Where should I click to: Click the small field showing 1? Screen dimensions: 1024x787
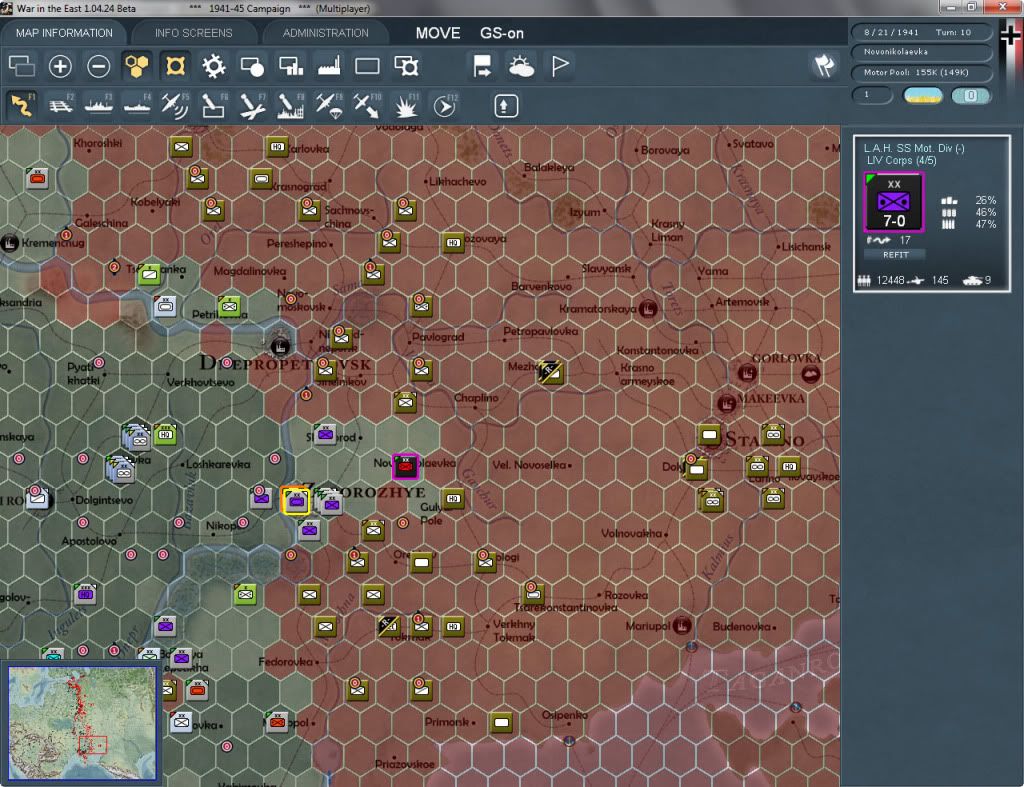coord(871,95)
